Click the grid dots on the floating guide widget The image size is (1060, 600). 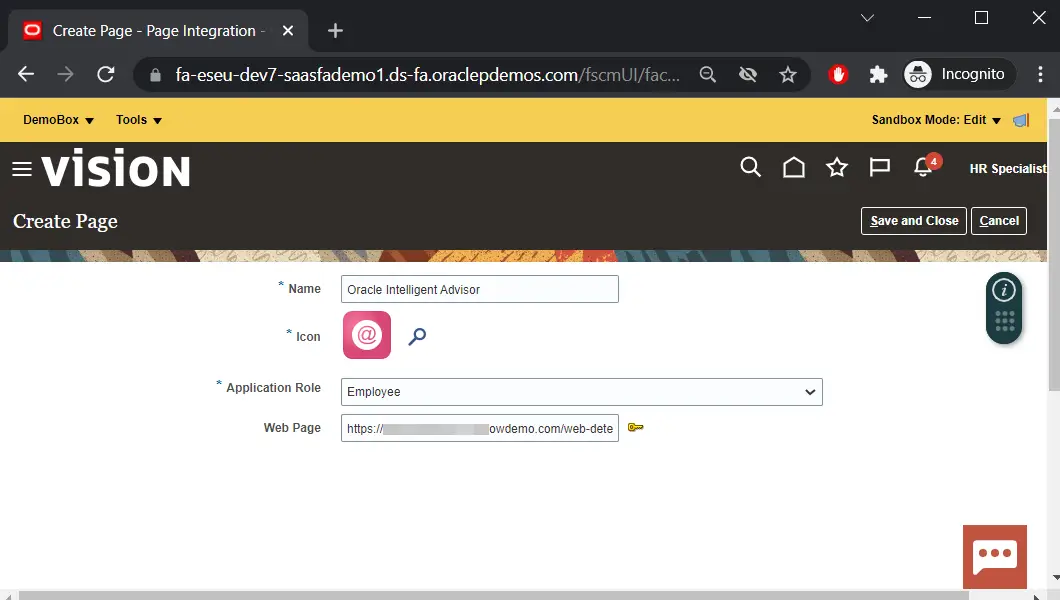coord(1005,322)
